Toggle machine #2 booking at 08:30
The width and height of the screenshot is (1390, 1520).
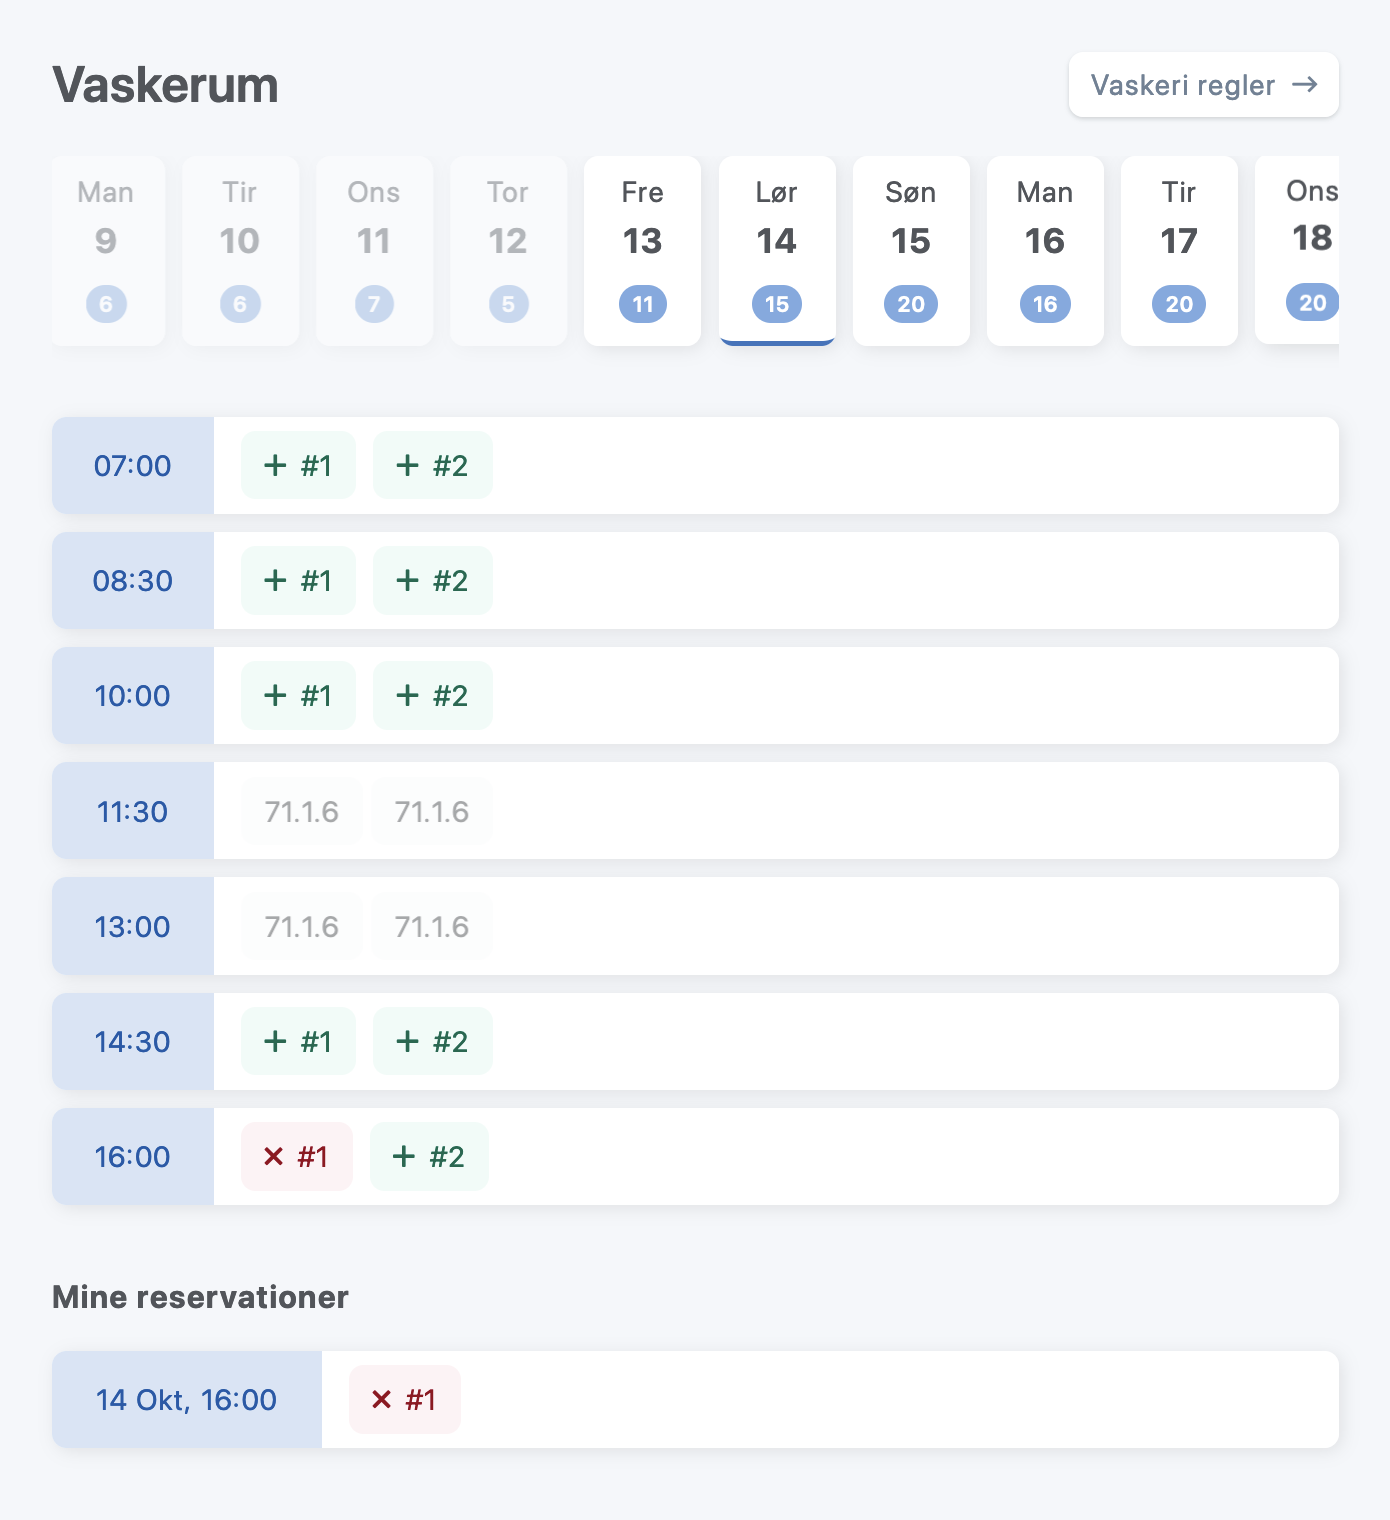pos(432,580)
